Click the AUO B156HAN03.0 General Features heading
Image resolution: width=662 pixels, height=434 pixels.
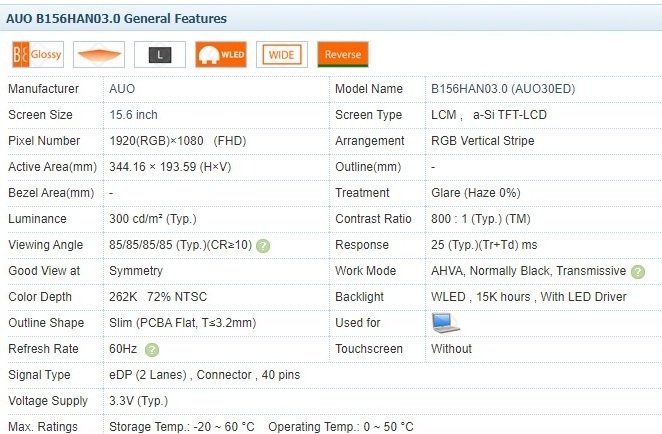click(x=116, y=19)
